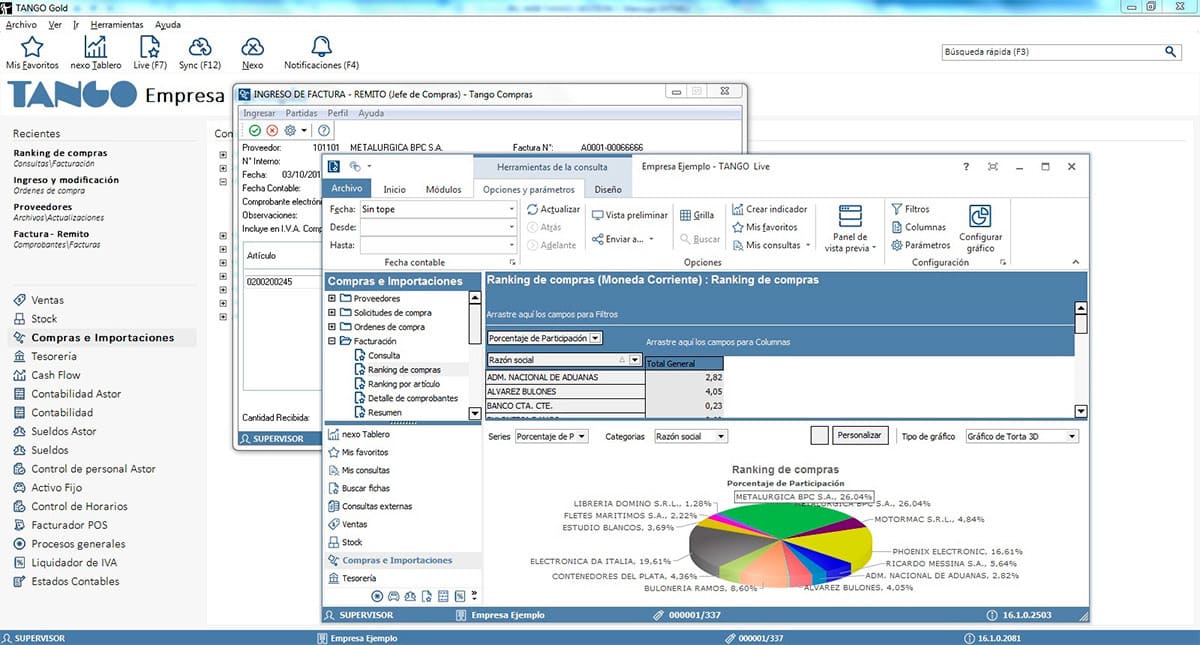Open Herramientas menu in main menu bar
Screen dimensions: 1200x645
[x=116, y=24]
